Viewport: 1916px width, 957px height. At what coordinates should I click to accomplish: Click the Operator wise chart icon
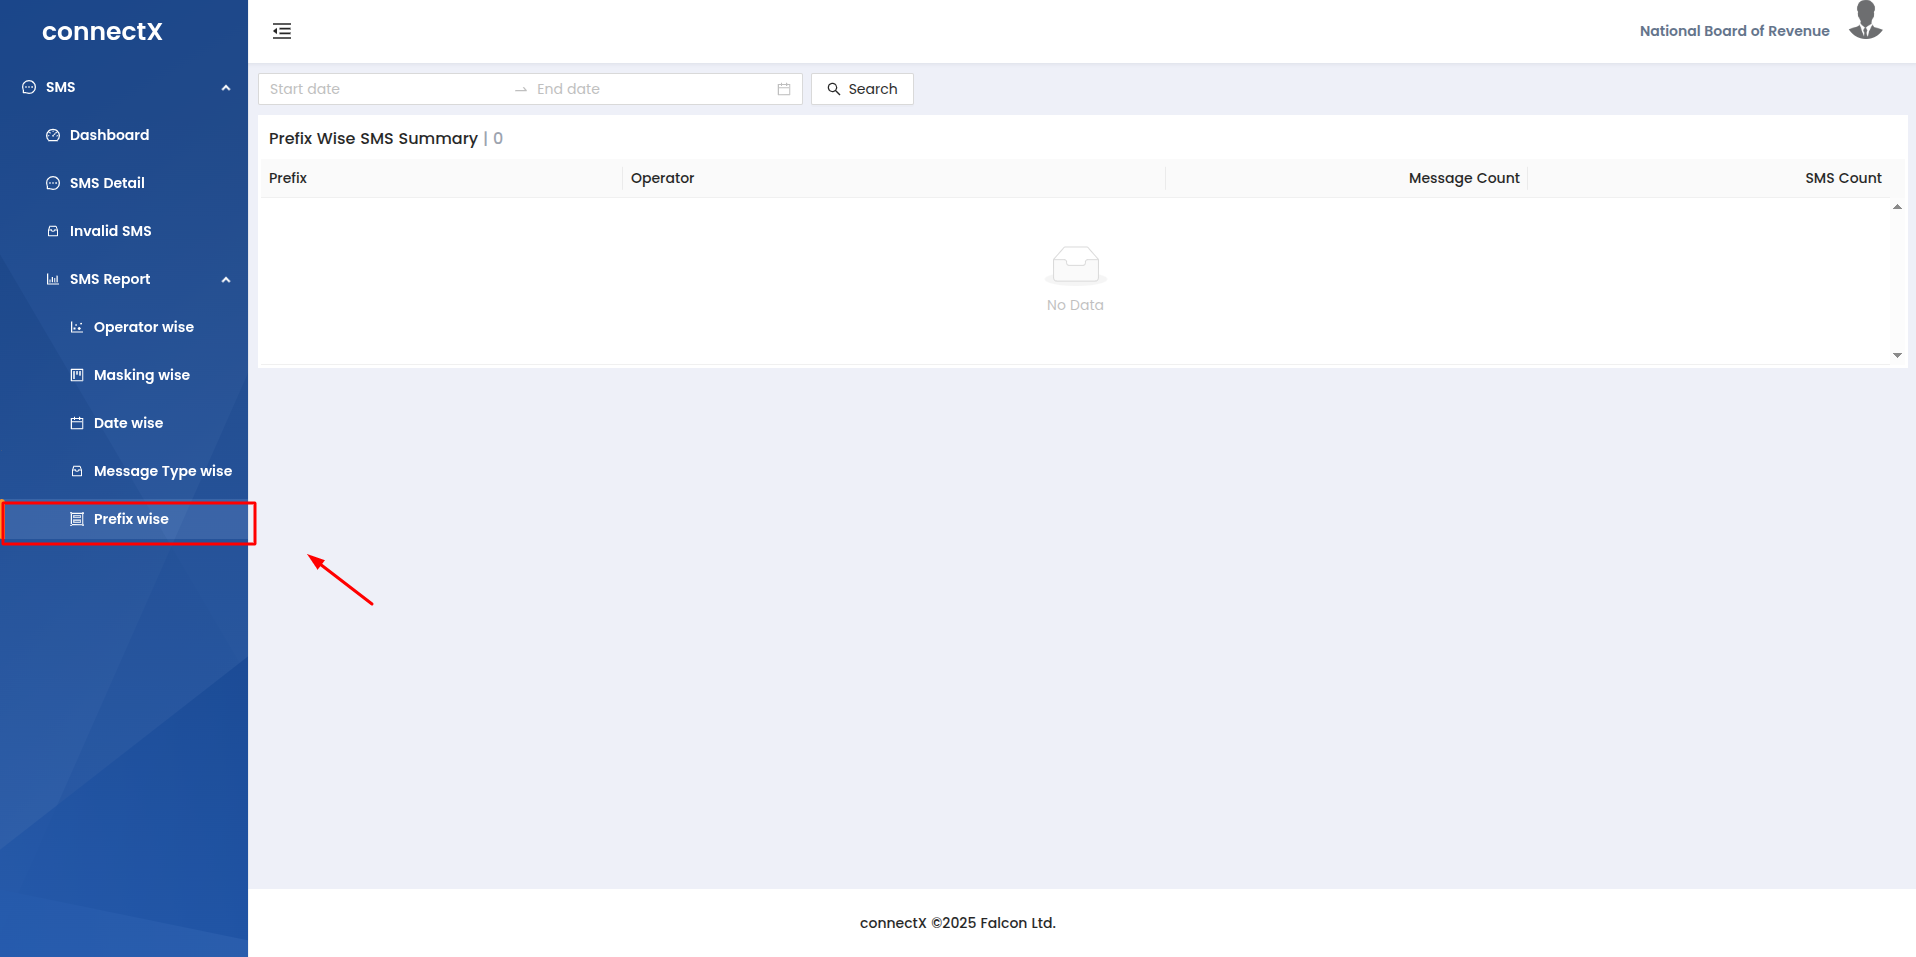pyautogui.click(x=77, y=327)
